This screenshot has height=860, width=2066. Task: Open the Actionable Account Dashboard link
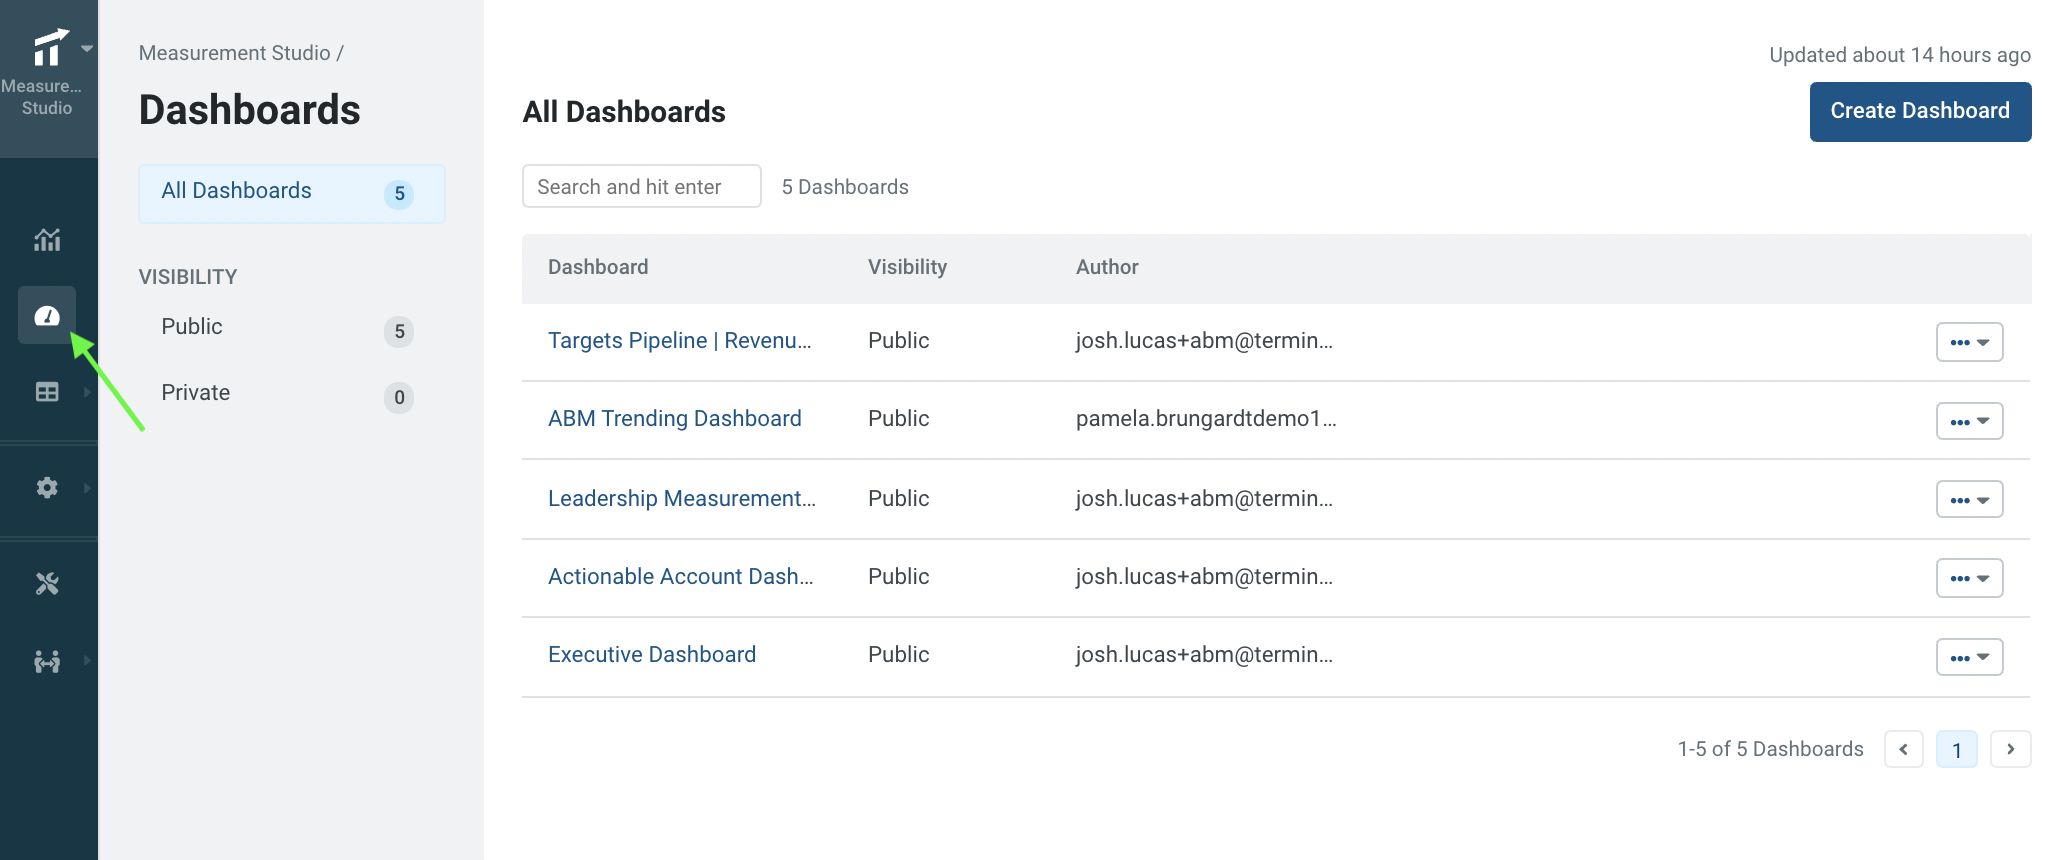click(x=681, y=576)
